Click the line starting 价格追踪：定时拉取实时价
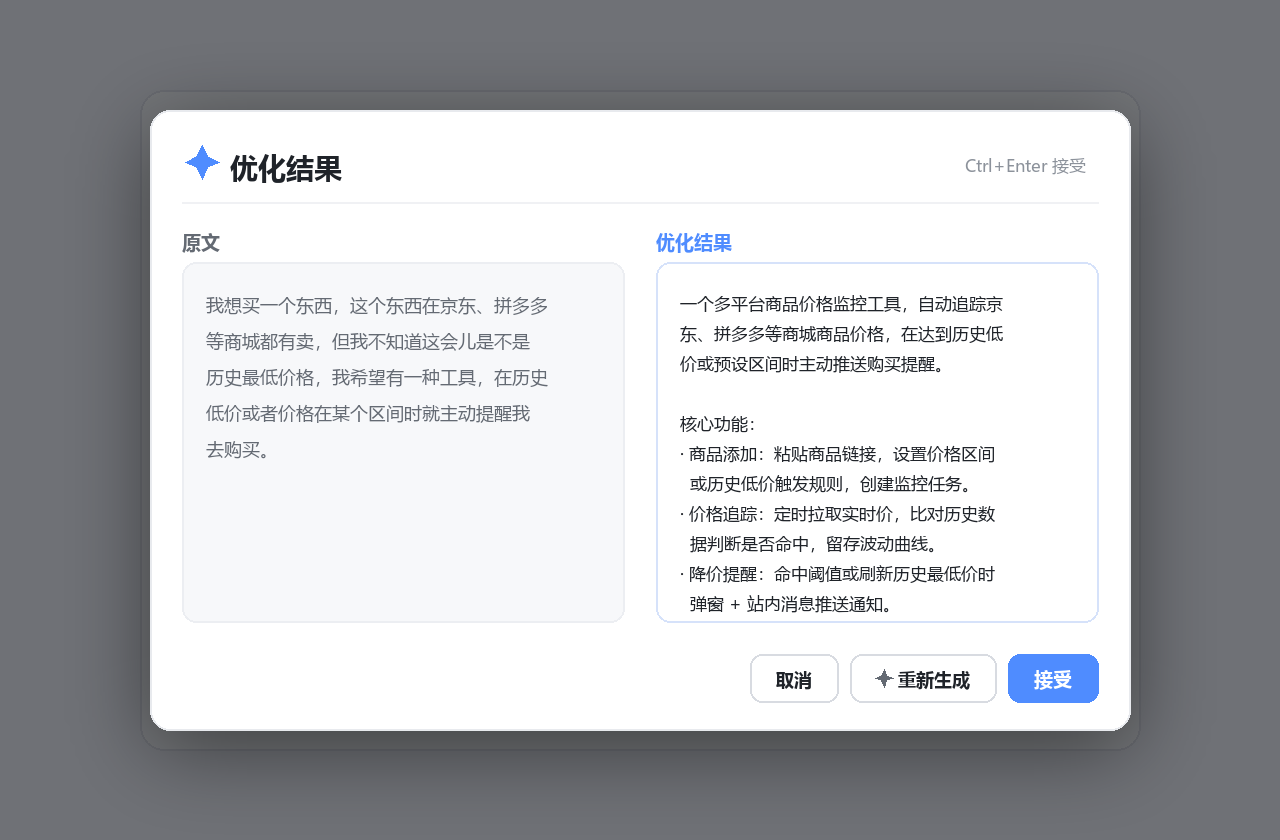The image size is (1280, 840). click(837, 514)
